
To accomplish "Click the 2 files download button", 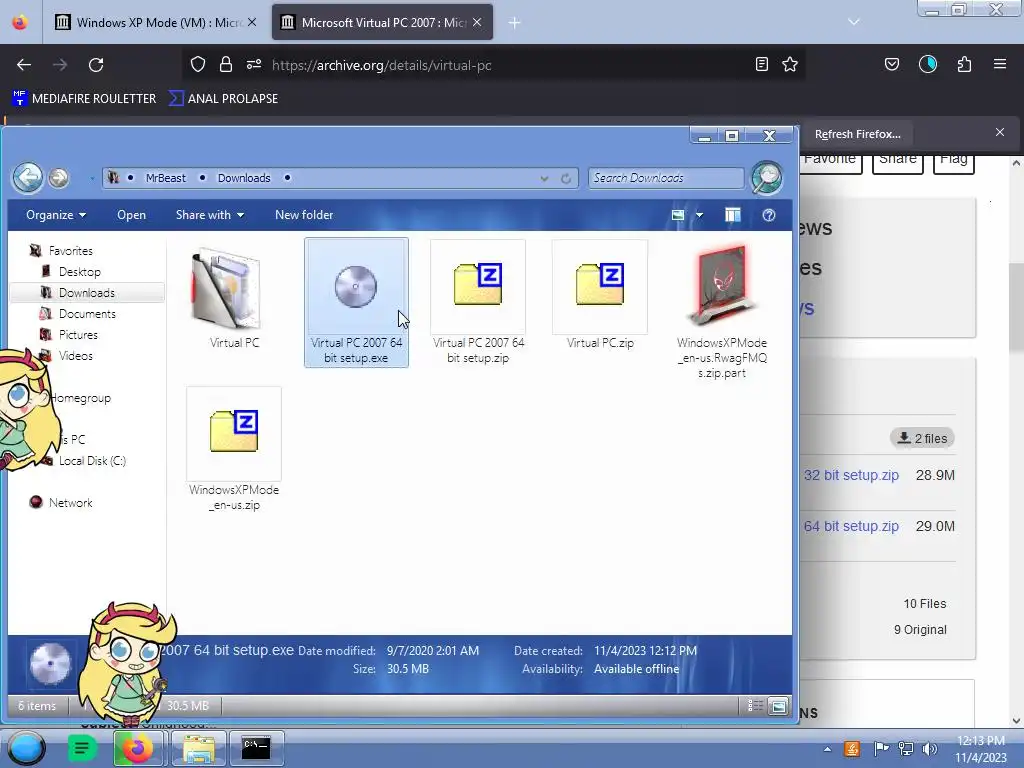I will (922, 438).
